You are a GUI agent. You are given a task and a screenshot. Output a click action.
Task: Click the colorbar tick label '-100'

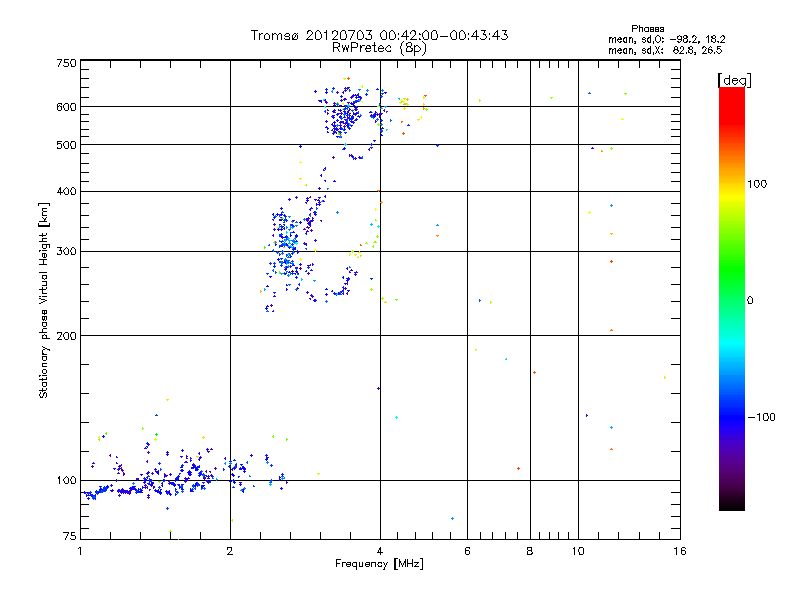point(762,417)
